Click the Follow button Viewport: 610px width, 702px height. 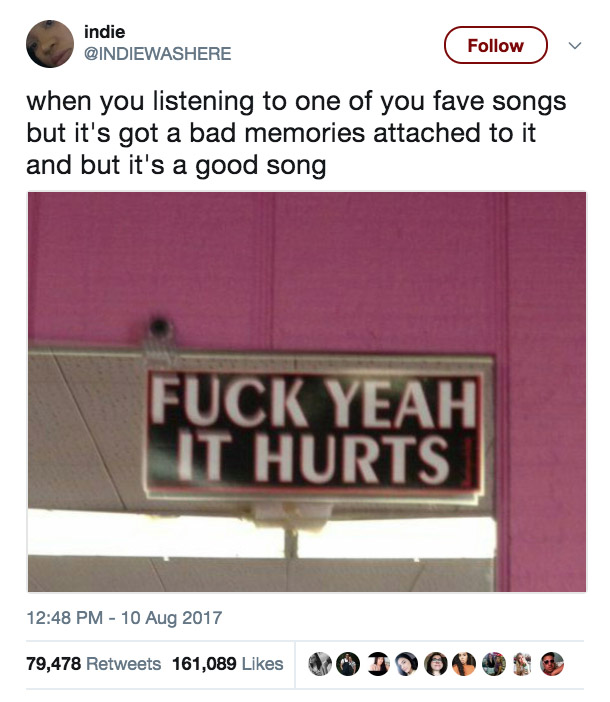tap(495, 45)
